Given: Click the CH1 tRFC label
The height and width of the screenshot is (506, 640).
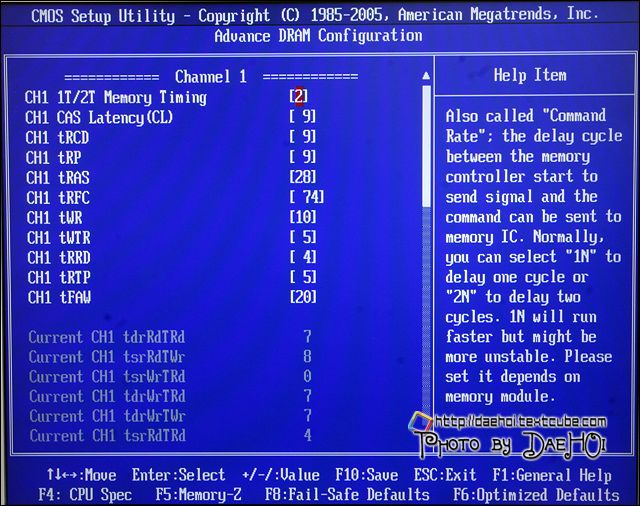Looking at the screenshot, I should (x=58, y=198).
